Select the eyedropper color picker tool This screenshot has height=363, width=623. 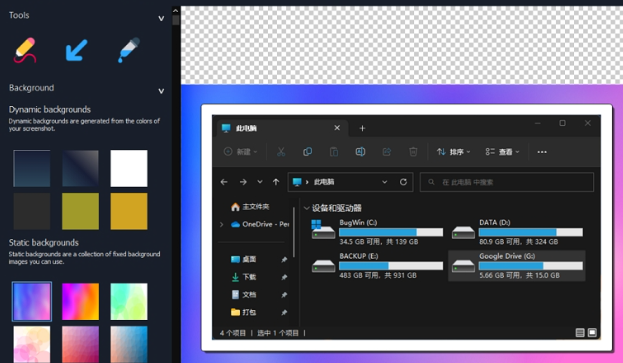pyautogui.click(x=128, y=50)
